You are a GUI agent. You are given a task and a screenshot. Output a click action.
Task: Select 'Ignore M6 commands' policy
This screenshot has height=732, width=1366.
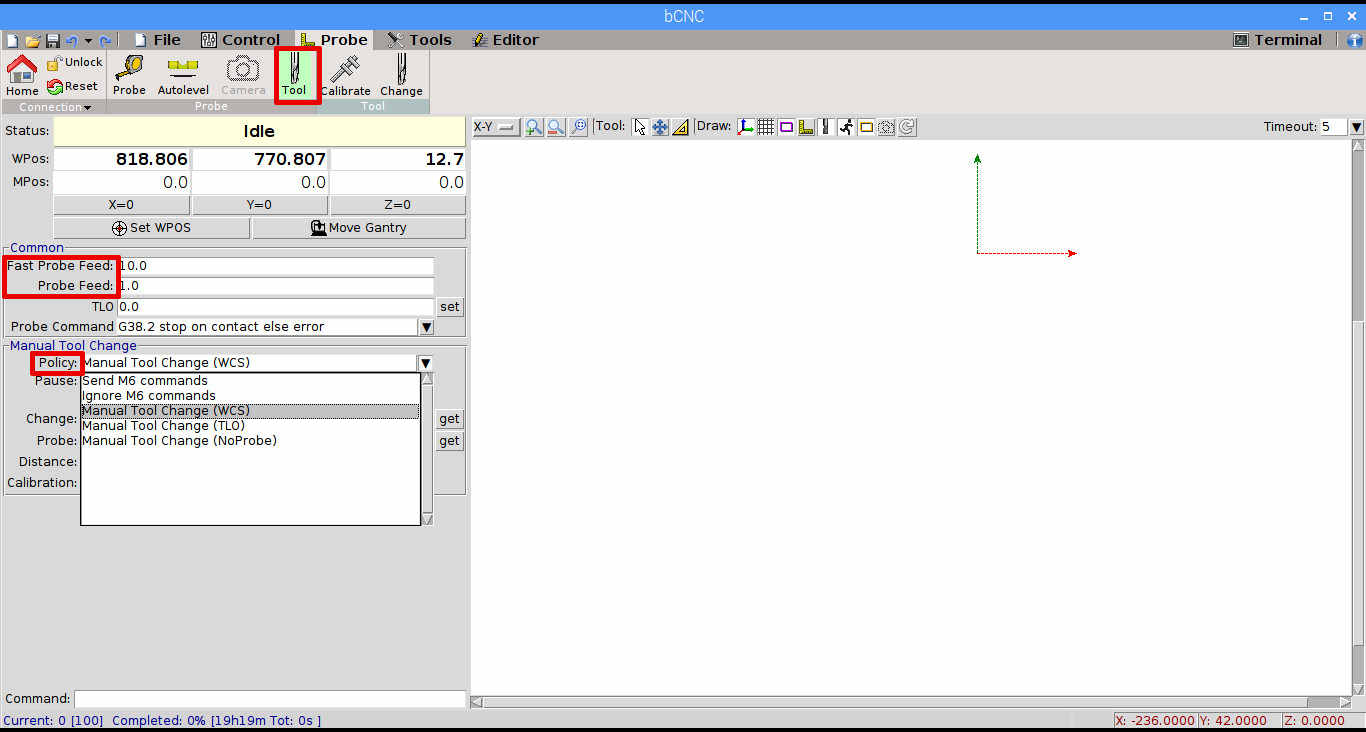click(x=250, y=396)
